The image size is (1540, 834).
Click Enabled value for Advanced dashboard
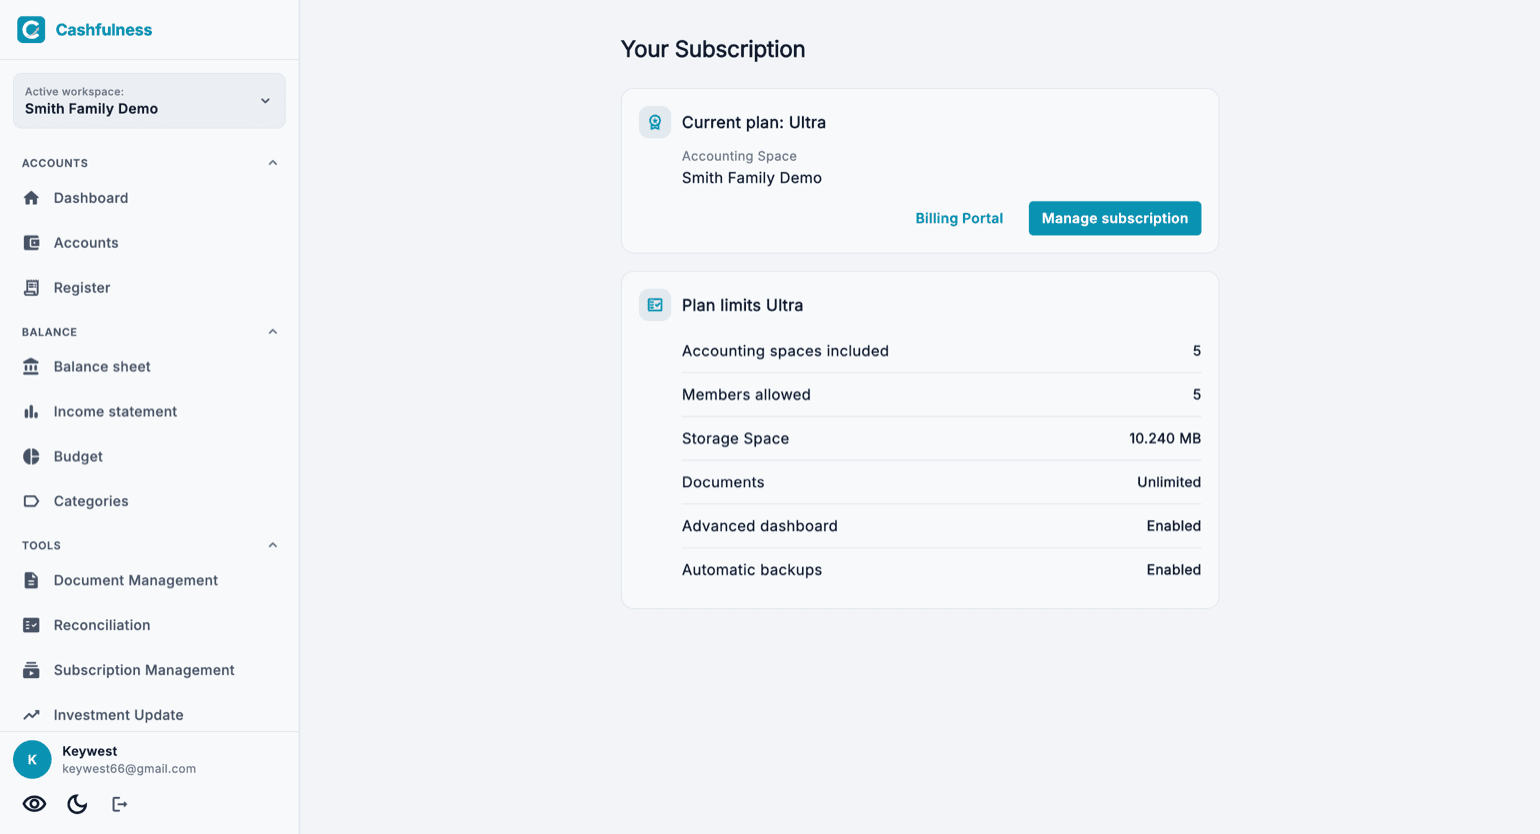[1174, 526]
